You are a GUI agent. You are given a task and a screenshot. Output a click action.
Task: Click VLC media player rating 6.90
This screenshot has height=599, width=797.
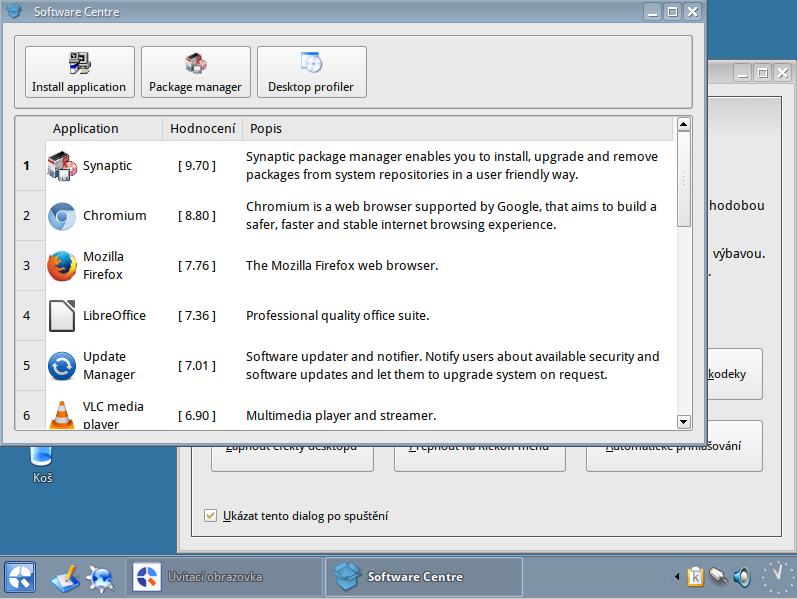point(197,415)
